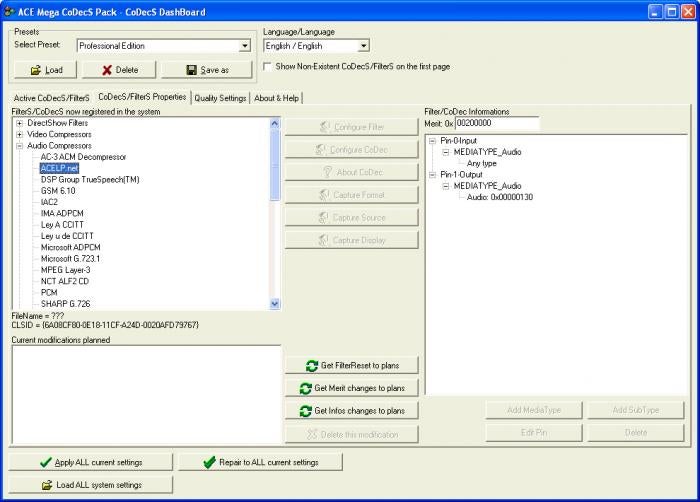Collapse the Pin-1-Output node
Screen dimensions: 700x502
pyautogui.click(x=432, y=175)
